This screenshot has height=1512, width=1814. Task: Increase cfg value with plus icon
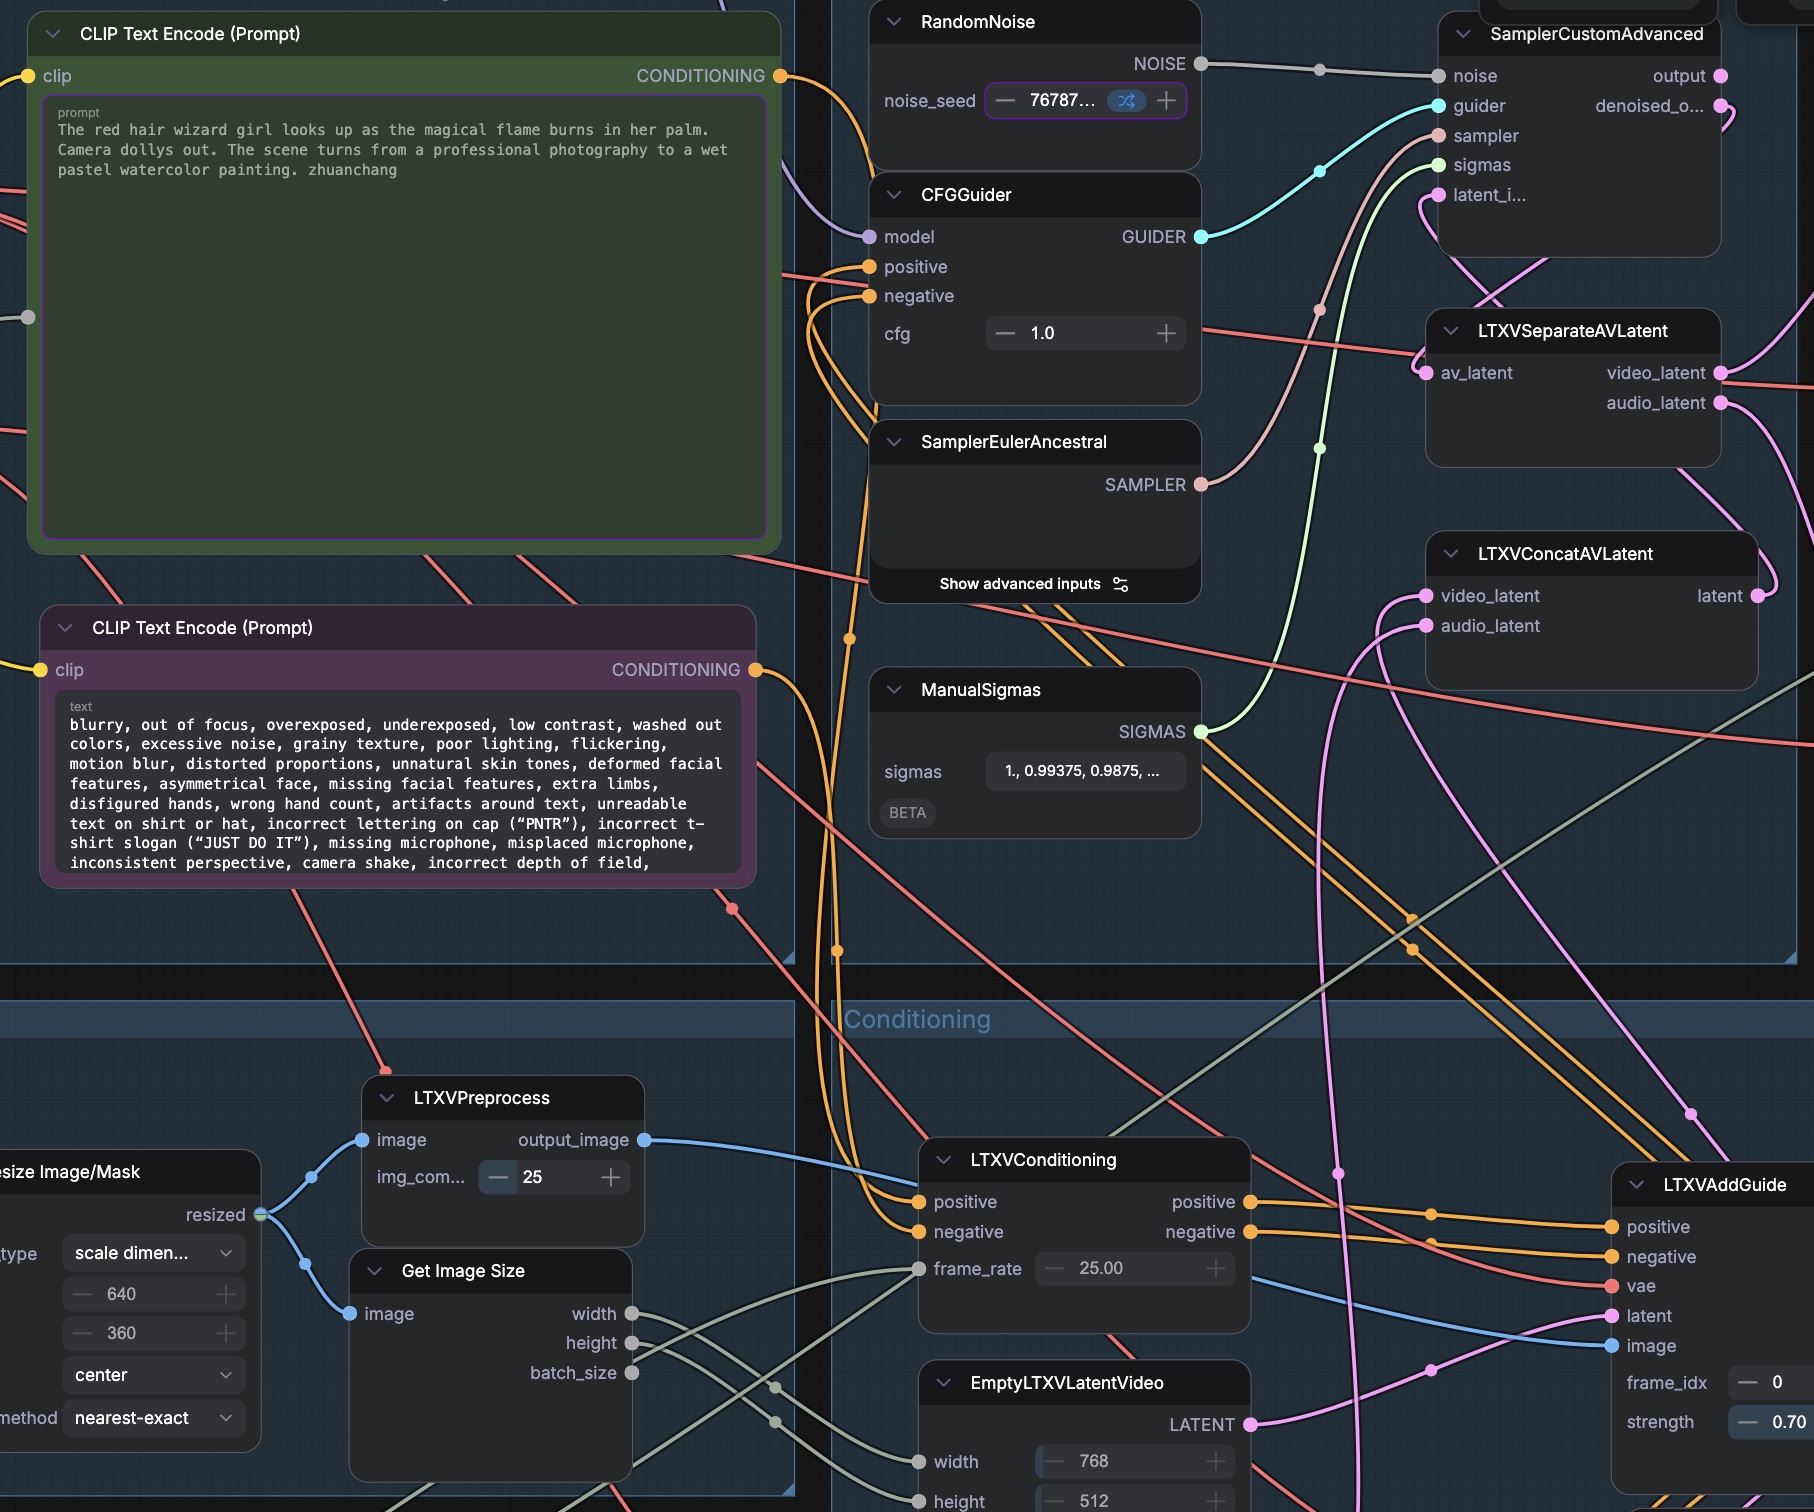pos(1166,333)
